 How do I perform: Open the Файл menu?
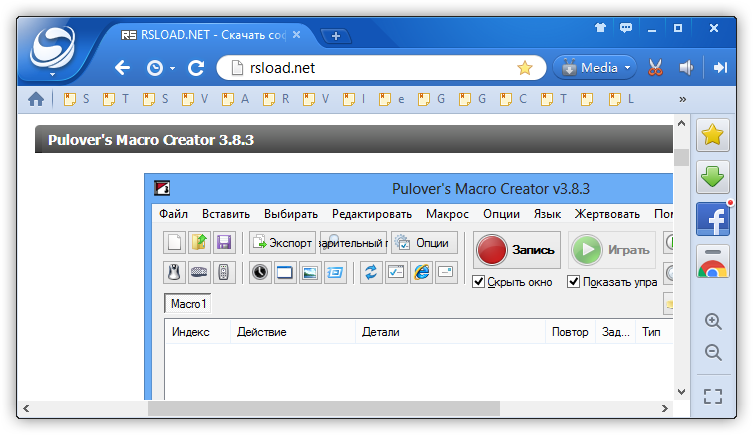[173, 214]
